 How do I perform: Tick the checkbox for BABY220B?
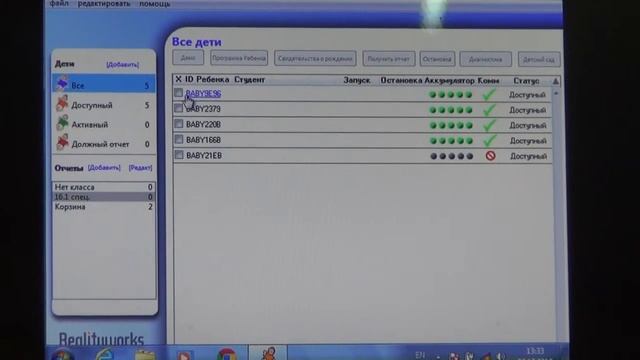[178, 124]
